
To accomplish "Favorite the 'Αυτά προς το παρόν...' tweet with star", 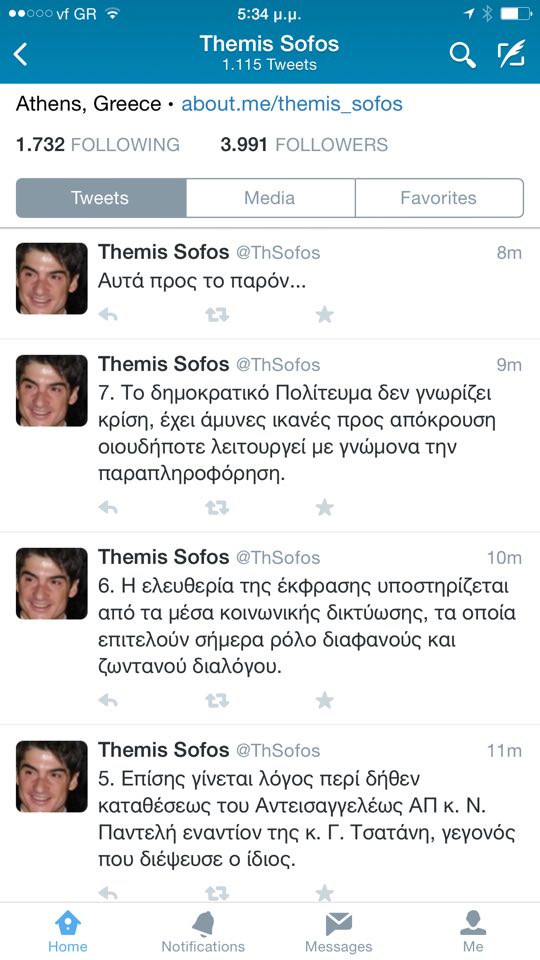I will tap(324, 315).
